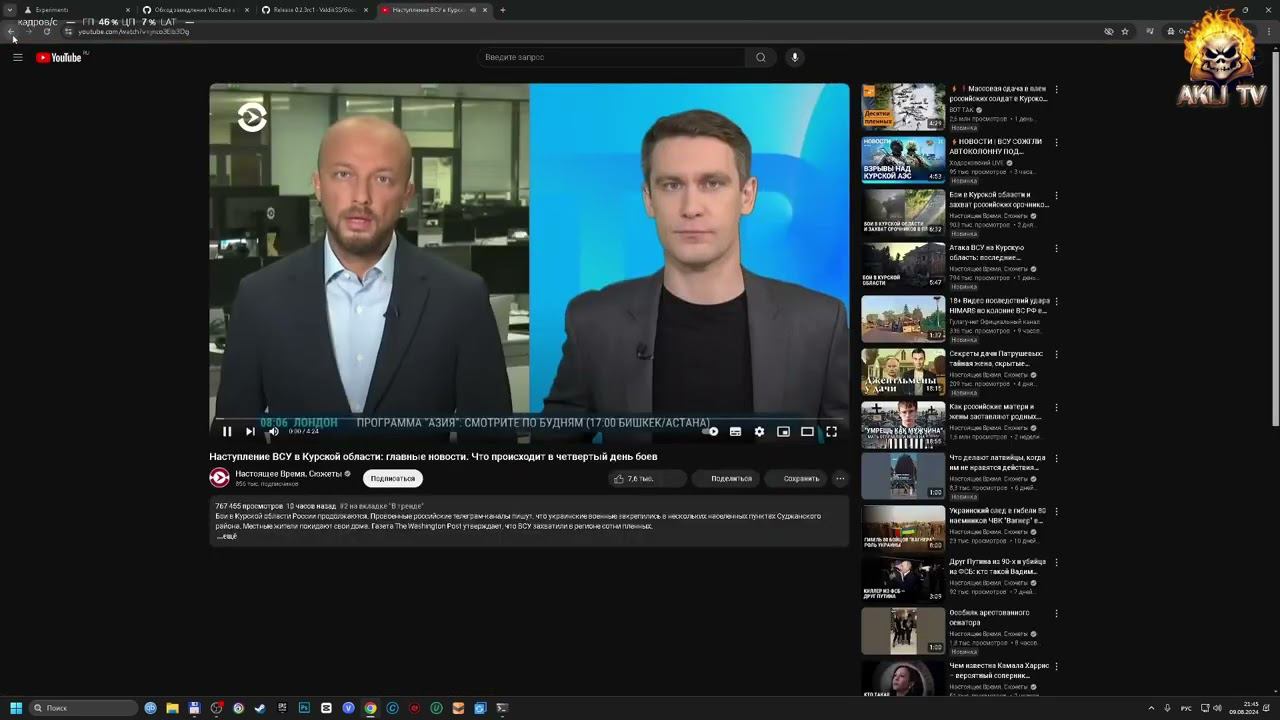Enter fullscreen mode in the player
Image resolution: width=1280 pixels, height=720 pixels.
831,432
